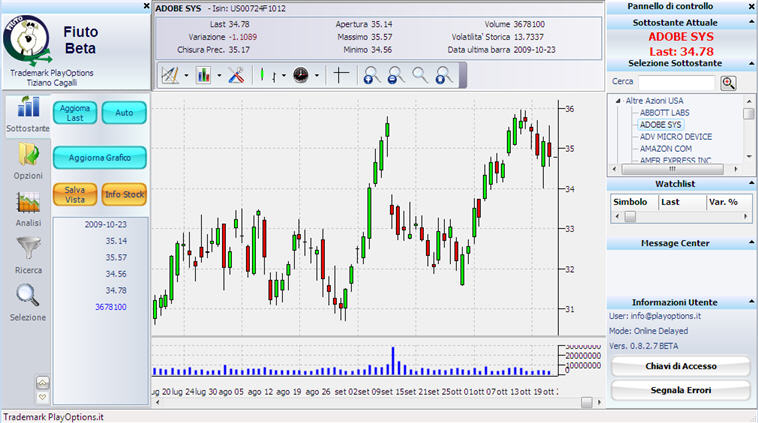This screenshot has width=758, height=423.
Task: Select AMAZON COM in the tree
Action: click(666, 149)
